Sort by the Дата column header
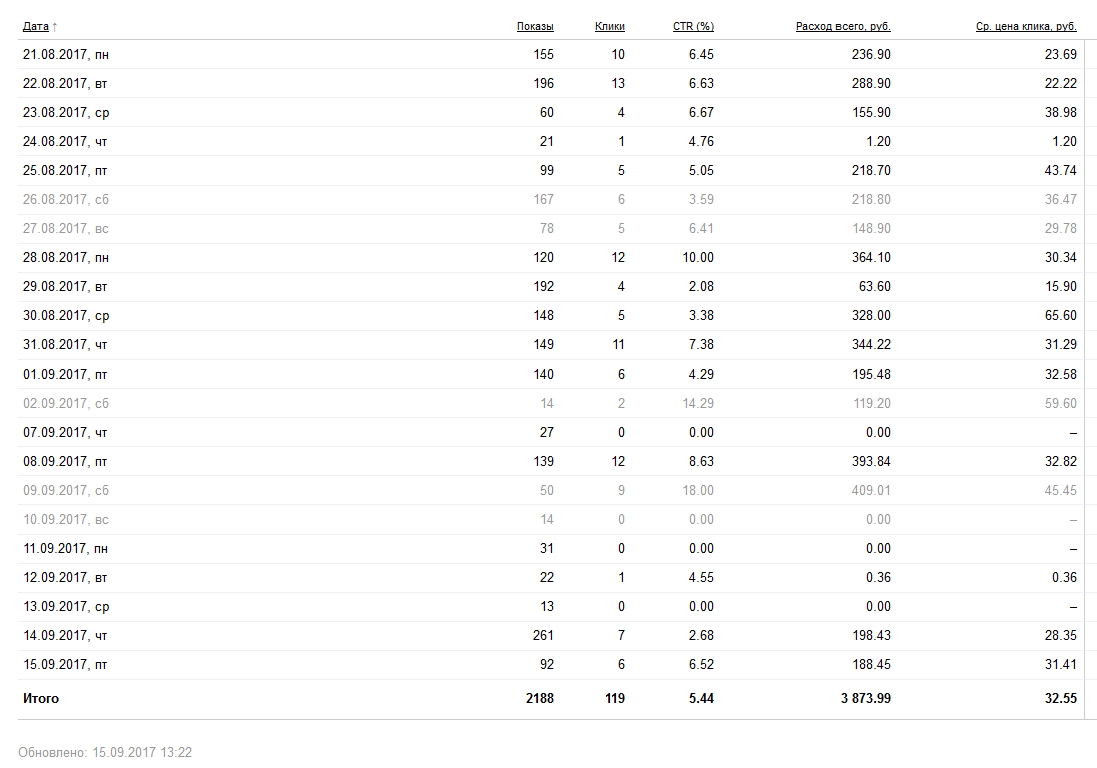This screenshot has height=768, width=1097. tap(36, 27)
